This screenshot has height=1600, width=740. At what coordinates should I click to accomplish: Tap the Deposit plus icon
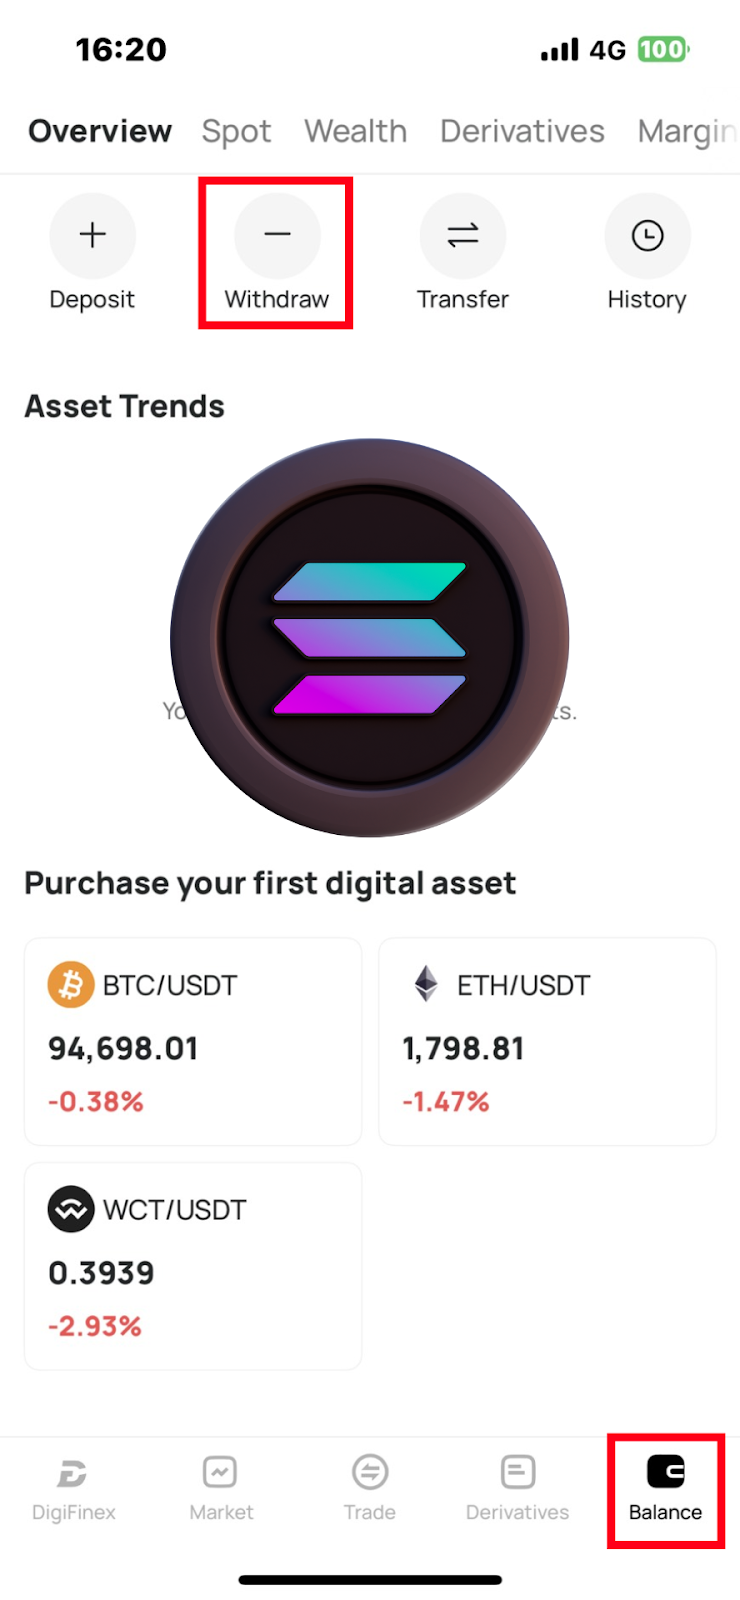pyautogui.click(x=92, y=235)
